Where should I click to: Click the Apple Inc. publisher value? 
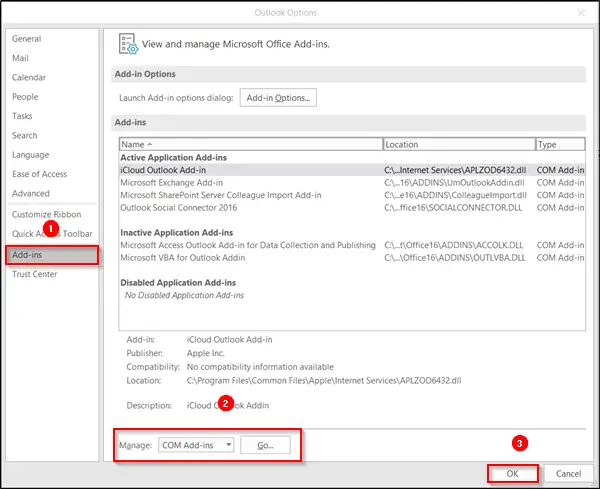click(x=205, y=353)
